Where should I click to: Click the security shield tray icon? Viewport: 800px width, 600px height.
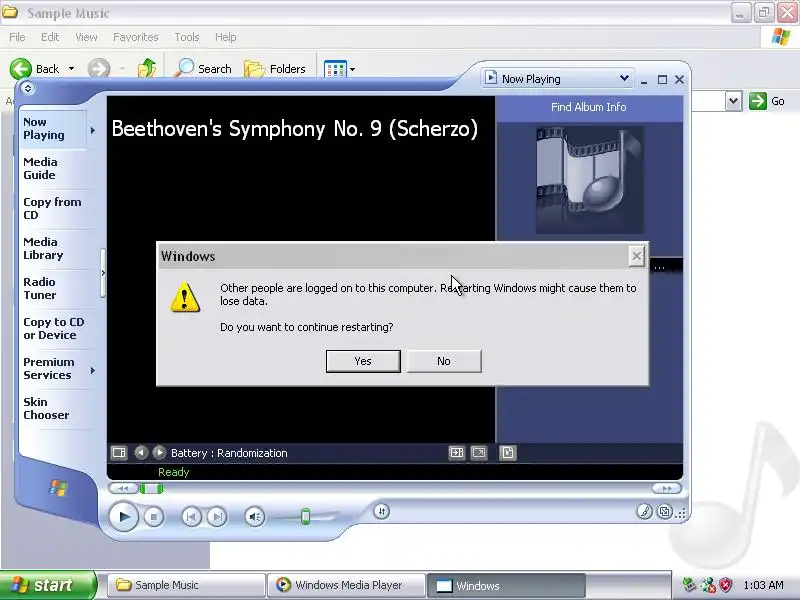pyautogui.click(x=726, y=585)
